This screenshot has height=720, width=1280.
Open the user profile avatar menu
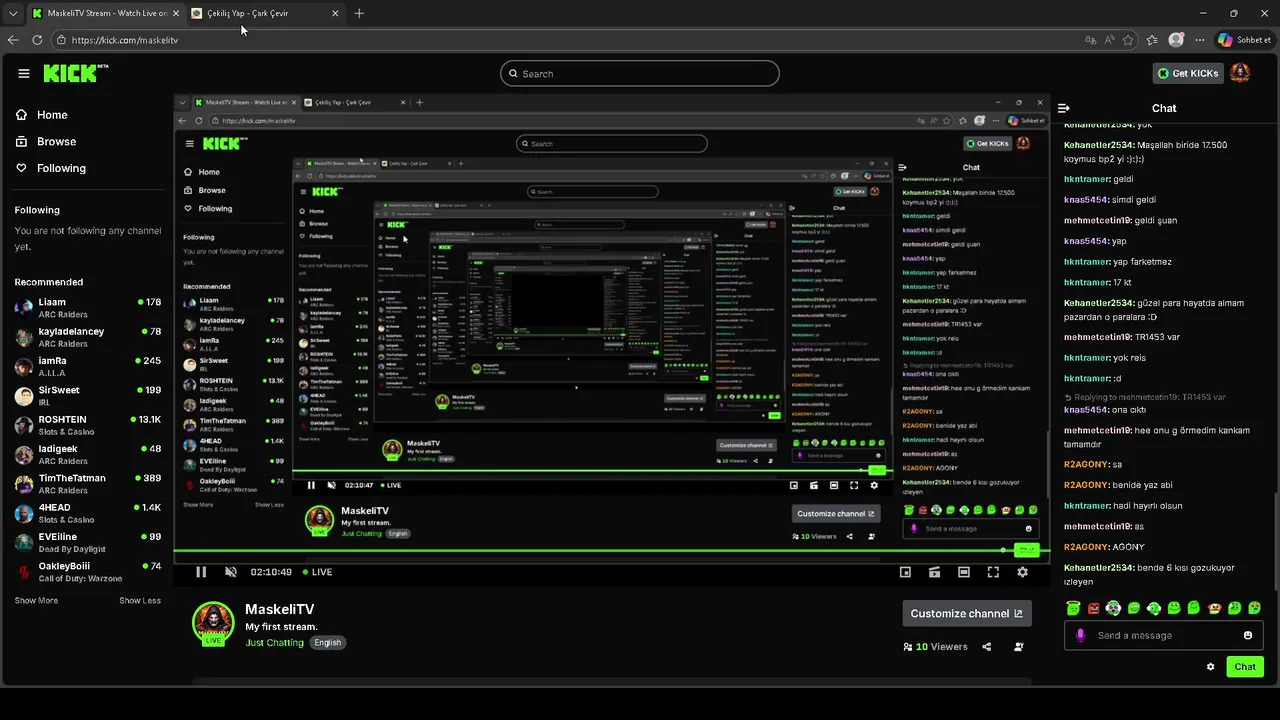[1240, 73]
